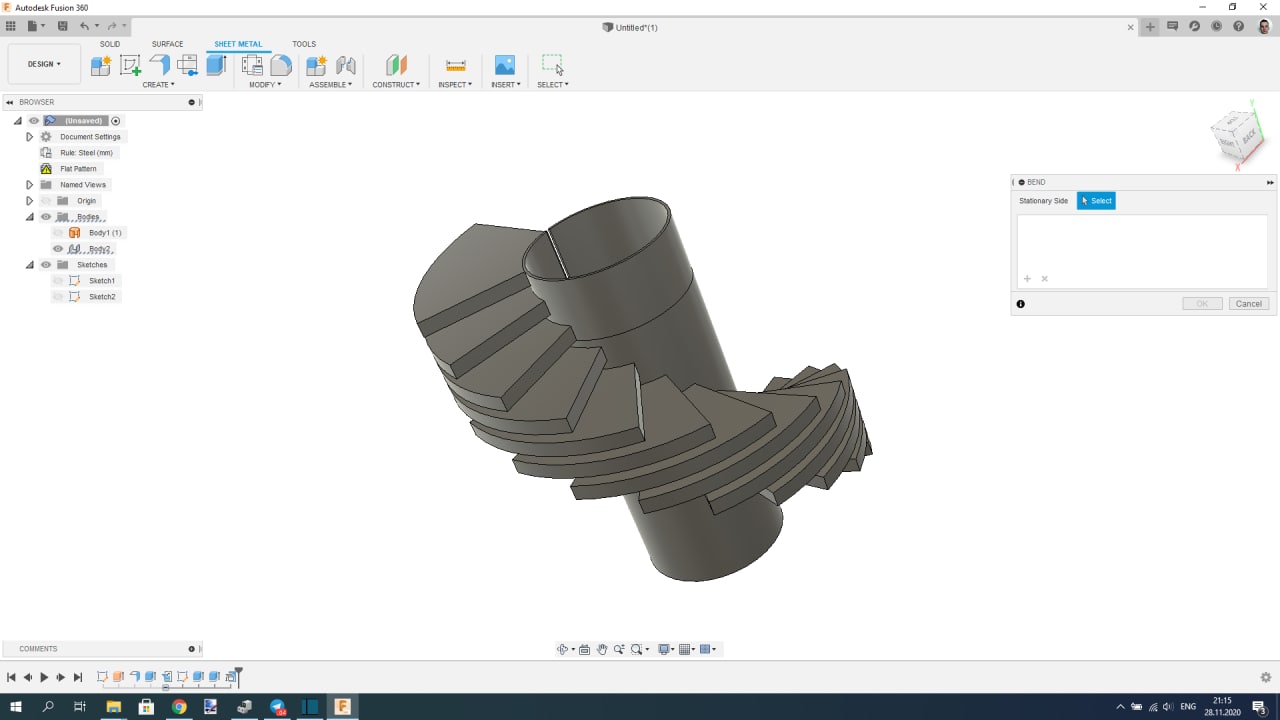
Task: Click the Construct offset plane icon
Action: [397, 65]
